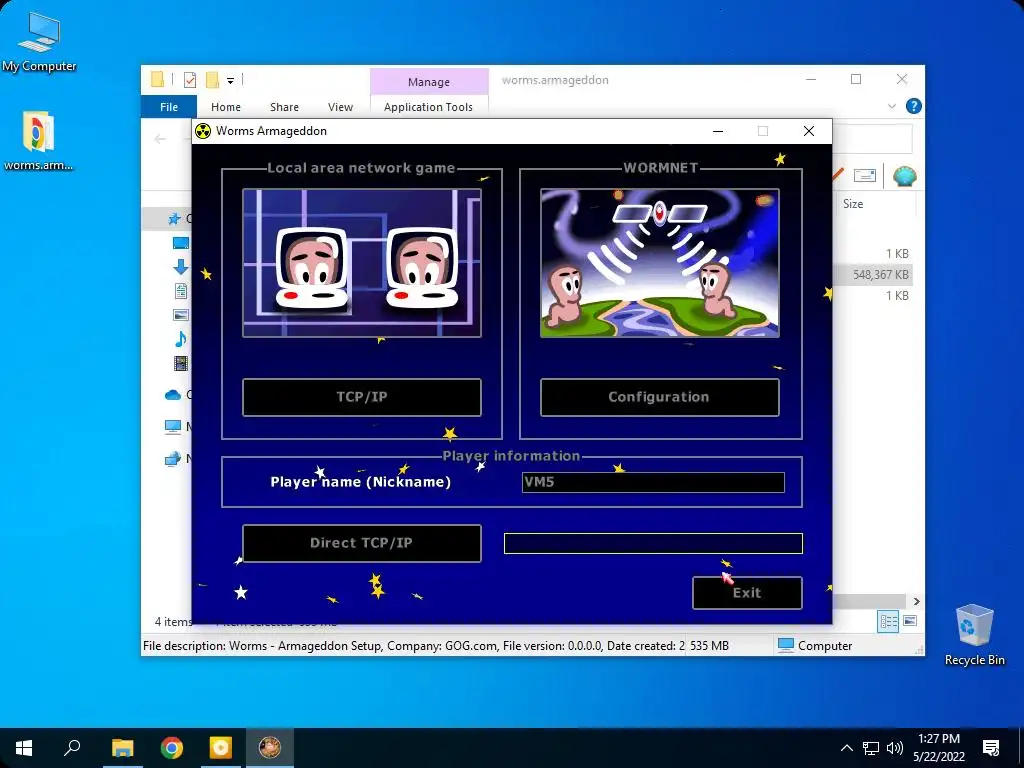
Task: Open the File tab in File Explorer
Action: point(168,107)
